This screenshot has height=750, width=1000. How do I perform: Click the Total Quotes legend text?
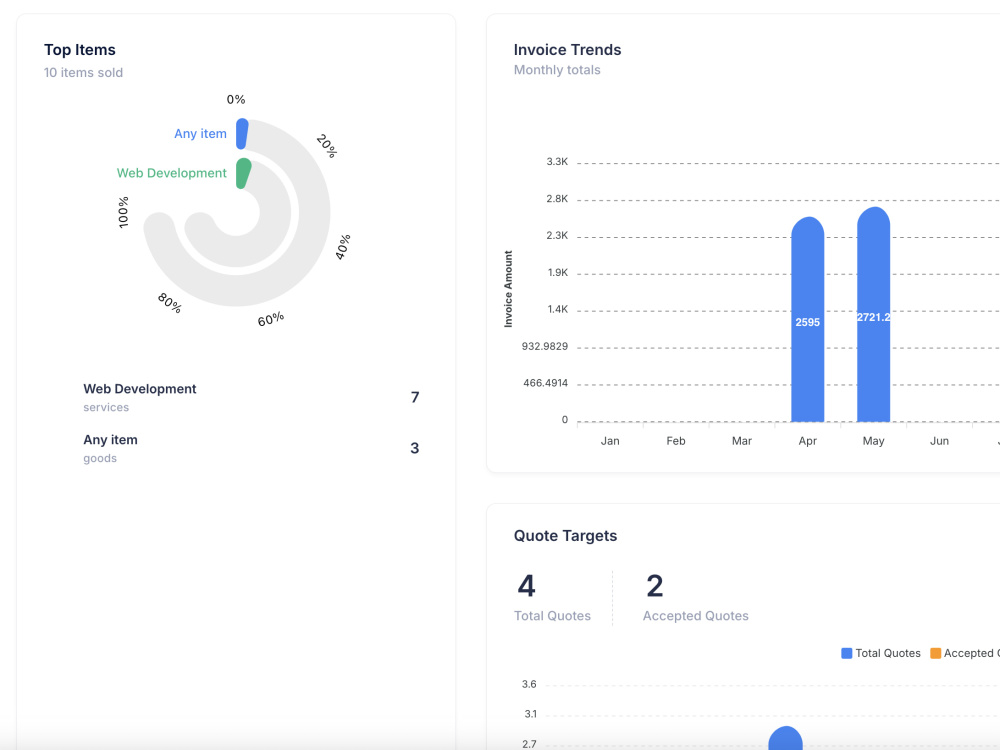[888, 653]
